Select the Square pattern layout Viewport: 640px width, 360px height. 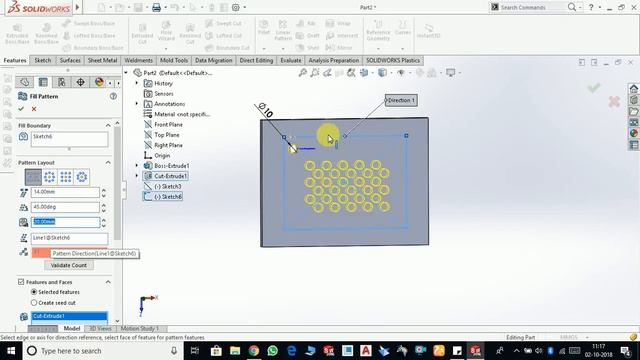(66, 177)
